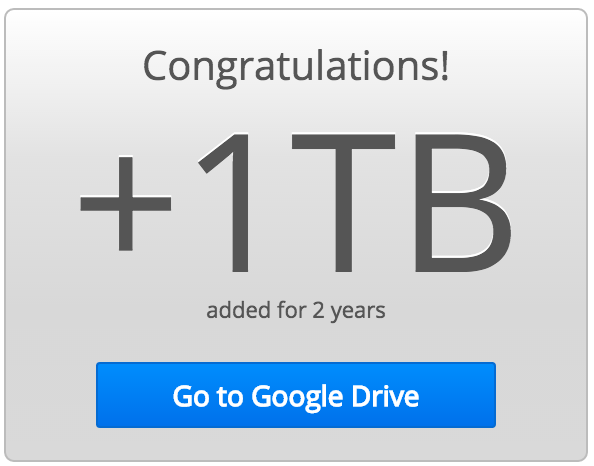Screen dimensions: 594x466
Task: Click the added for 2 years caption
Action: pyautogui.click(x=296, y=311)
